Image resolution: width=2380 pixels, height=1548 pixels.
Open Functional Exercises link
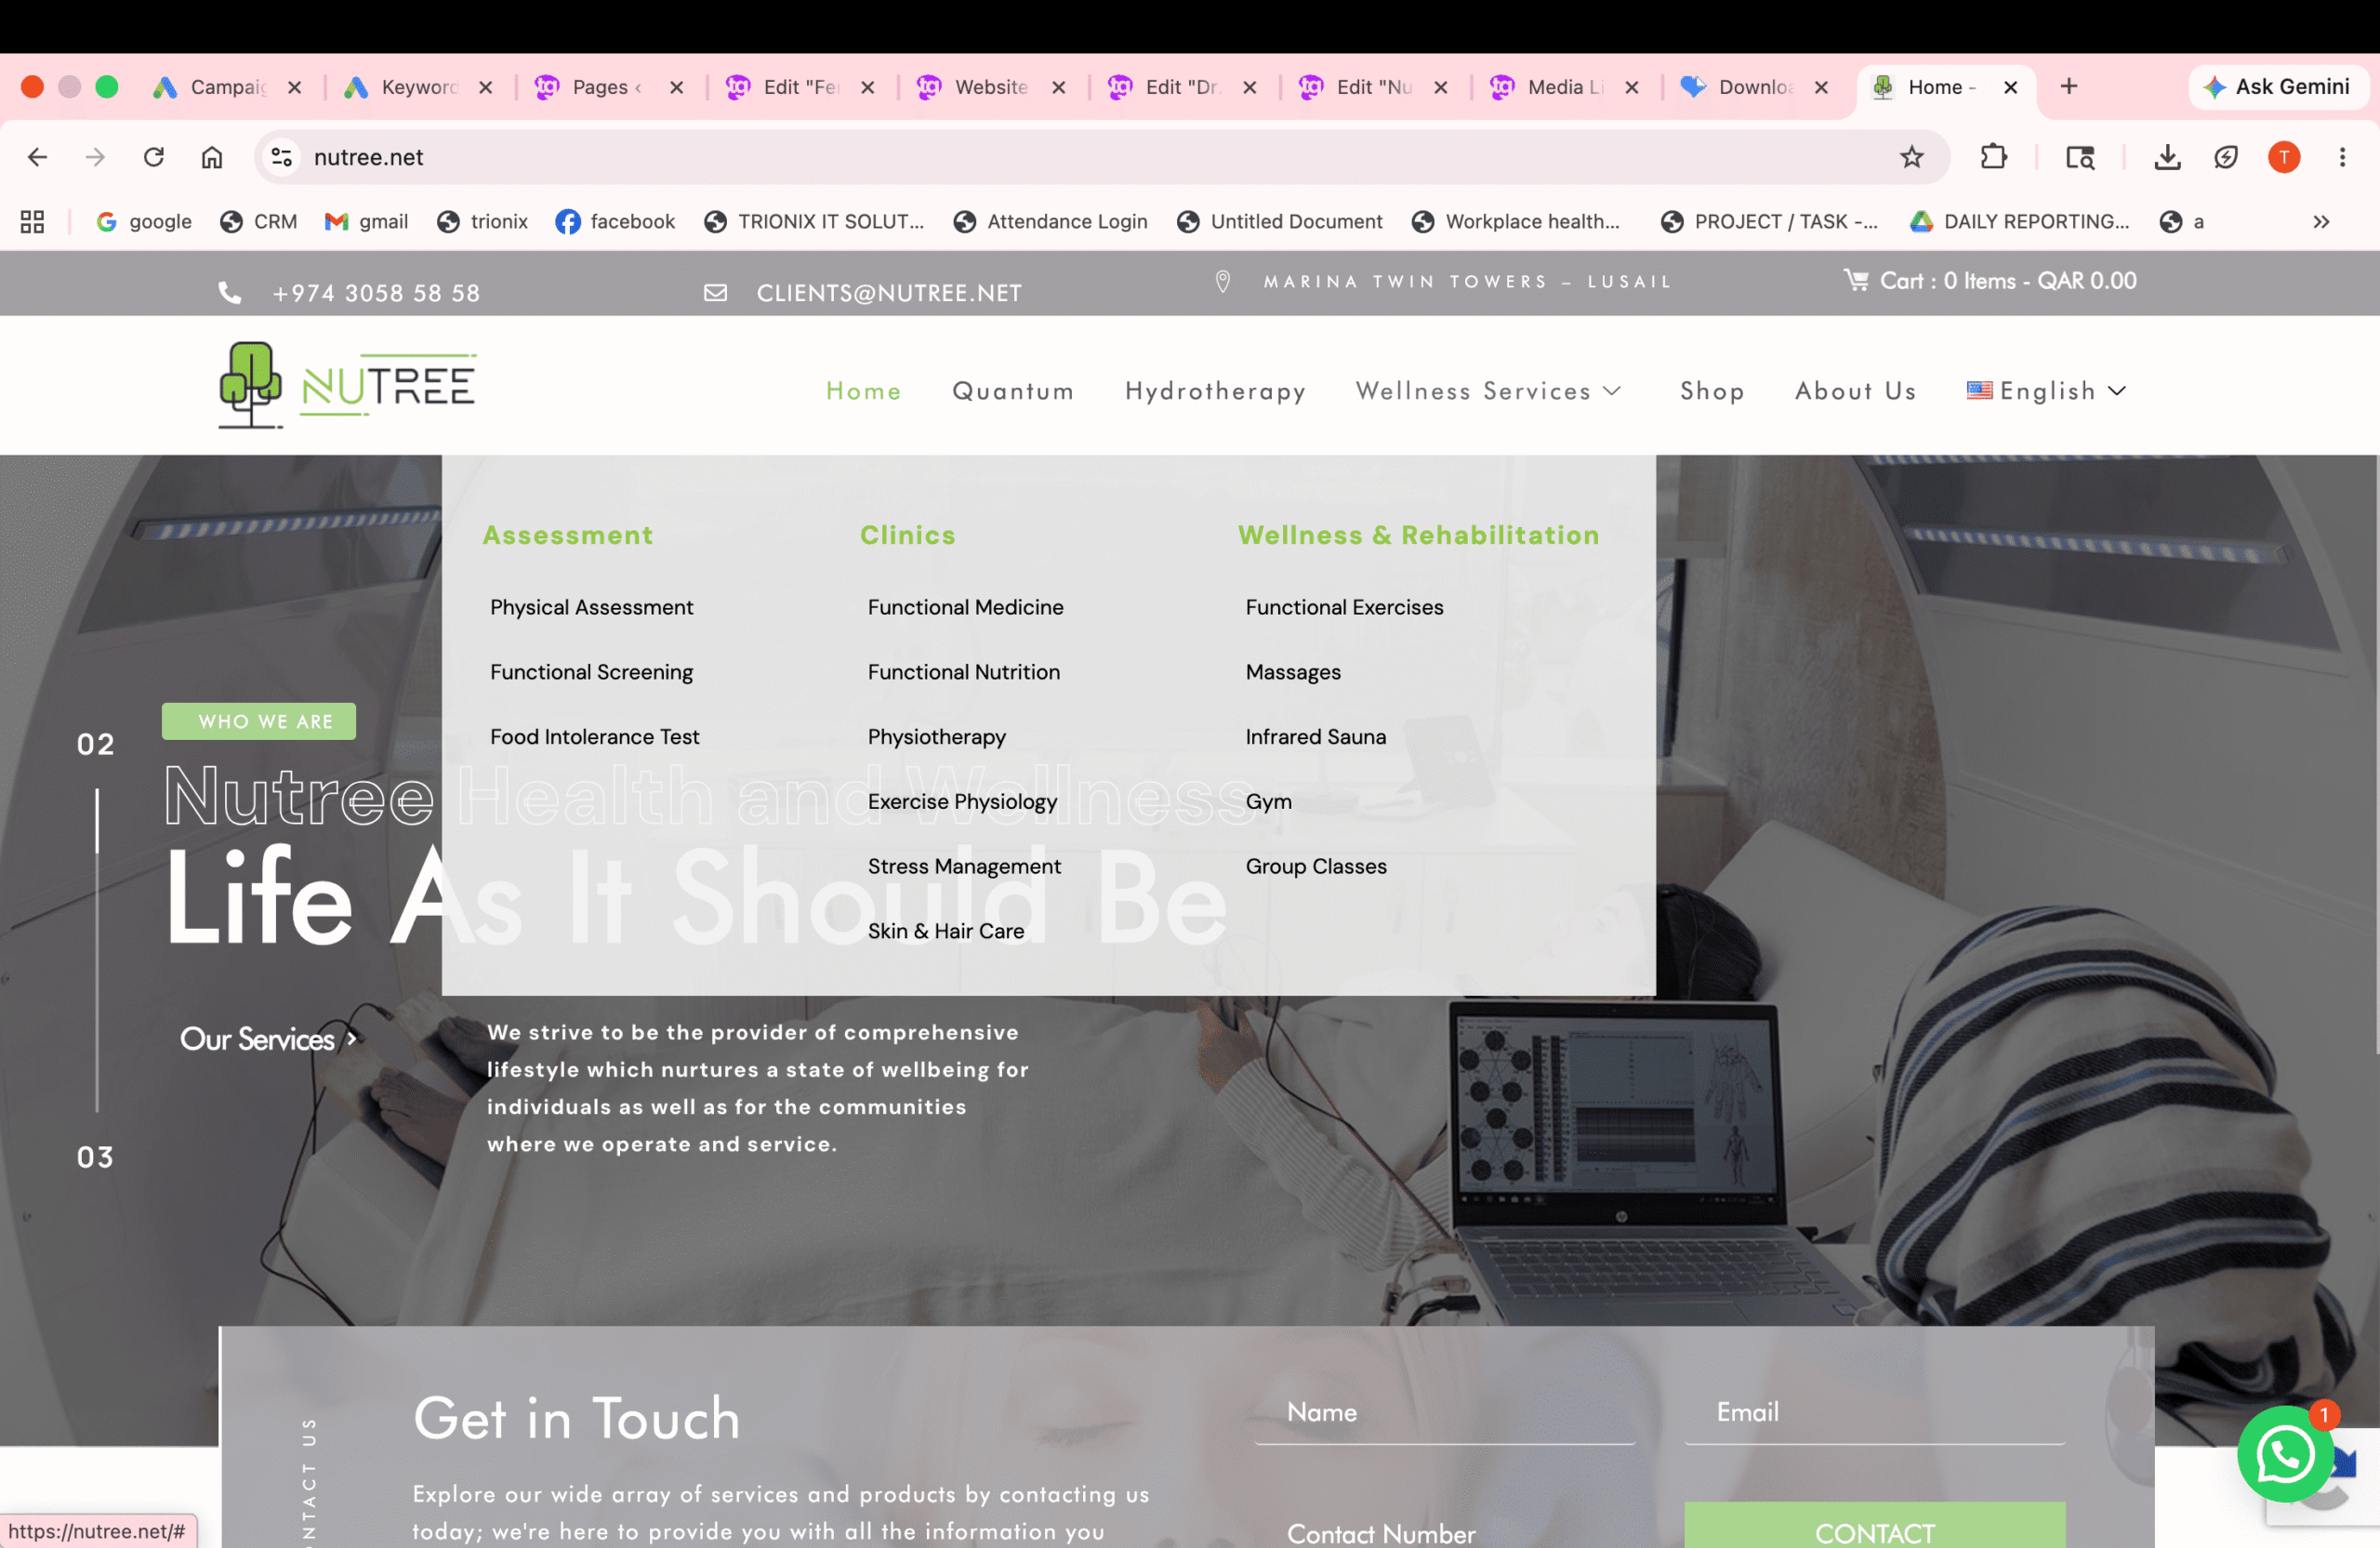point(1344,607)
